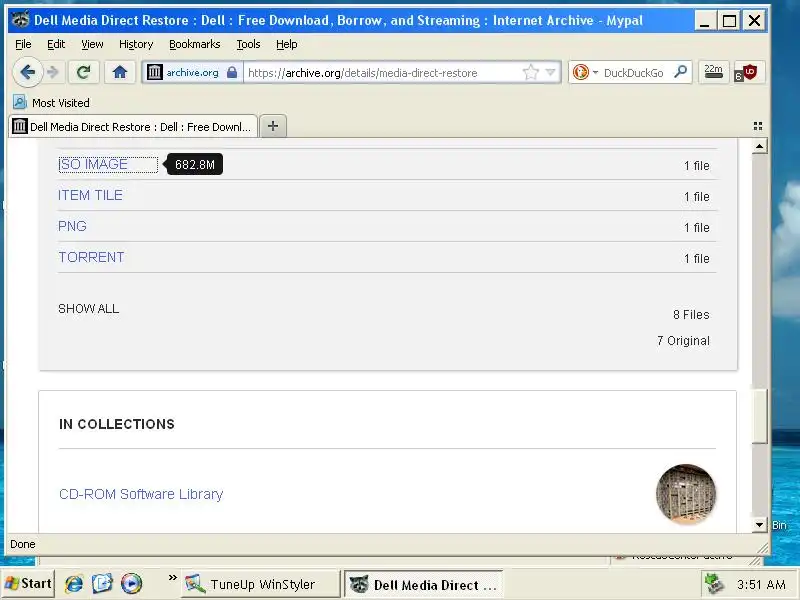Open the DuckDuckGo search engine dropdown
This screenshot has height=600, width=800.
coord(585,72)
